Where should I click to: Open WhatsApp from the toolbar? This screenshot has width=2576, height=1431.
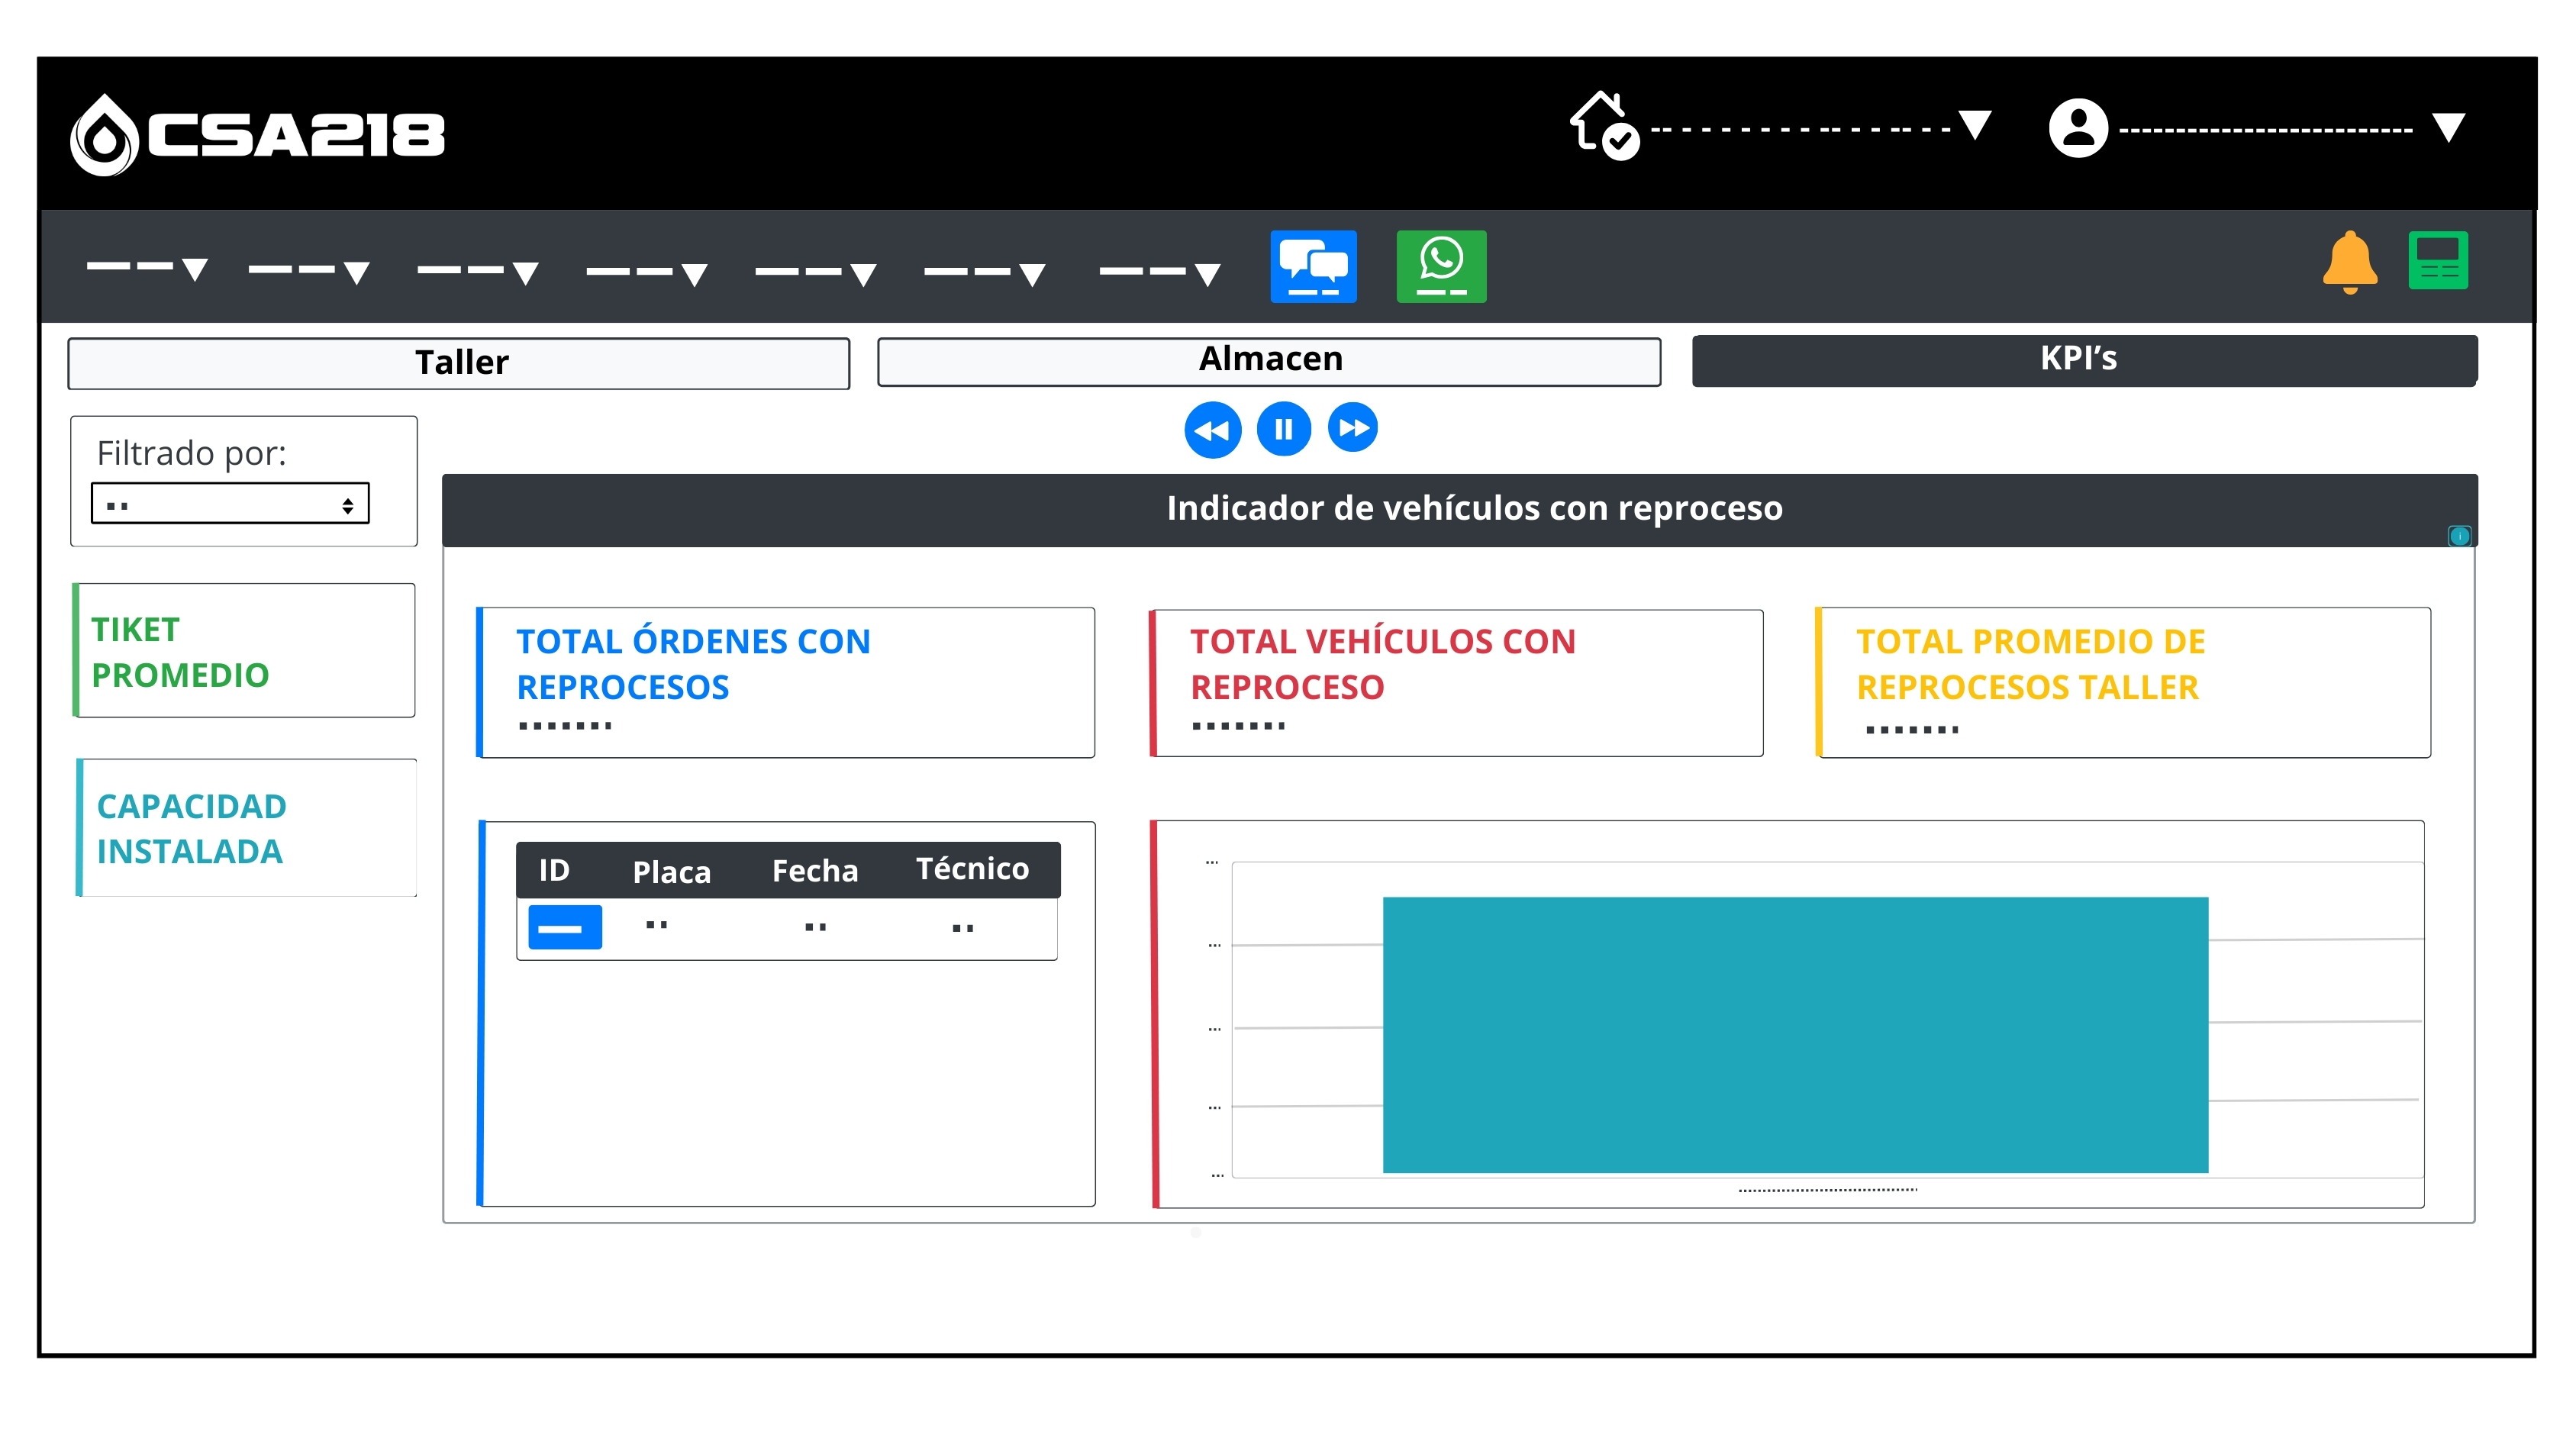[1441, 265]
